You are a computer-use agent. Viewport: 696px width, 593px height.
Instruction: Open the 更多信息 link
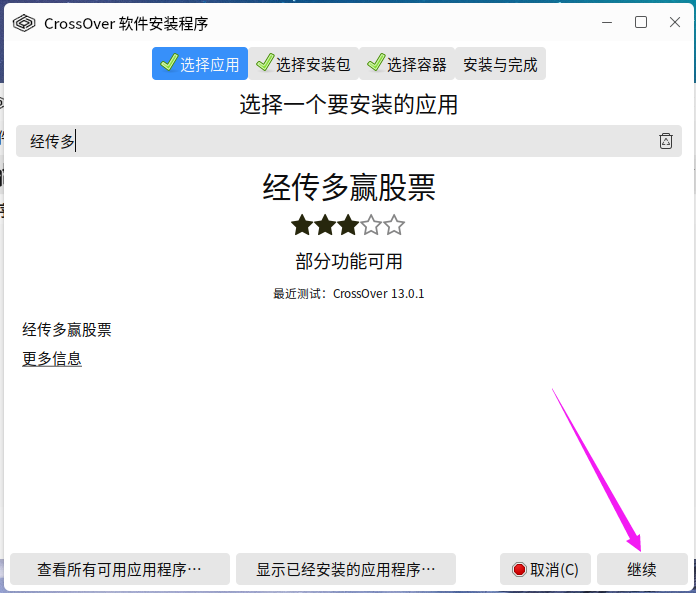point(52,359)
